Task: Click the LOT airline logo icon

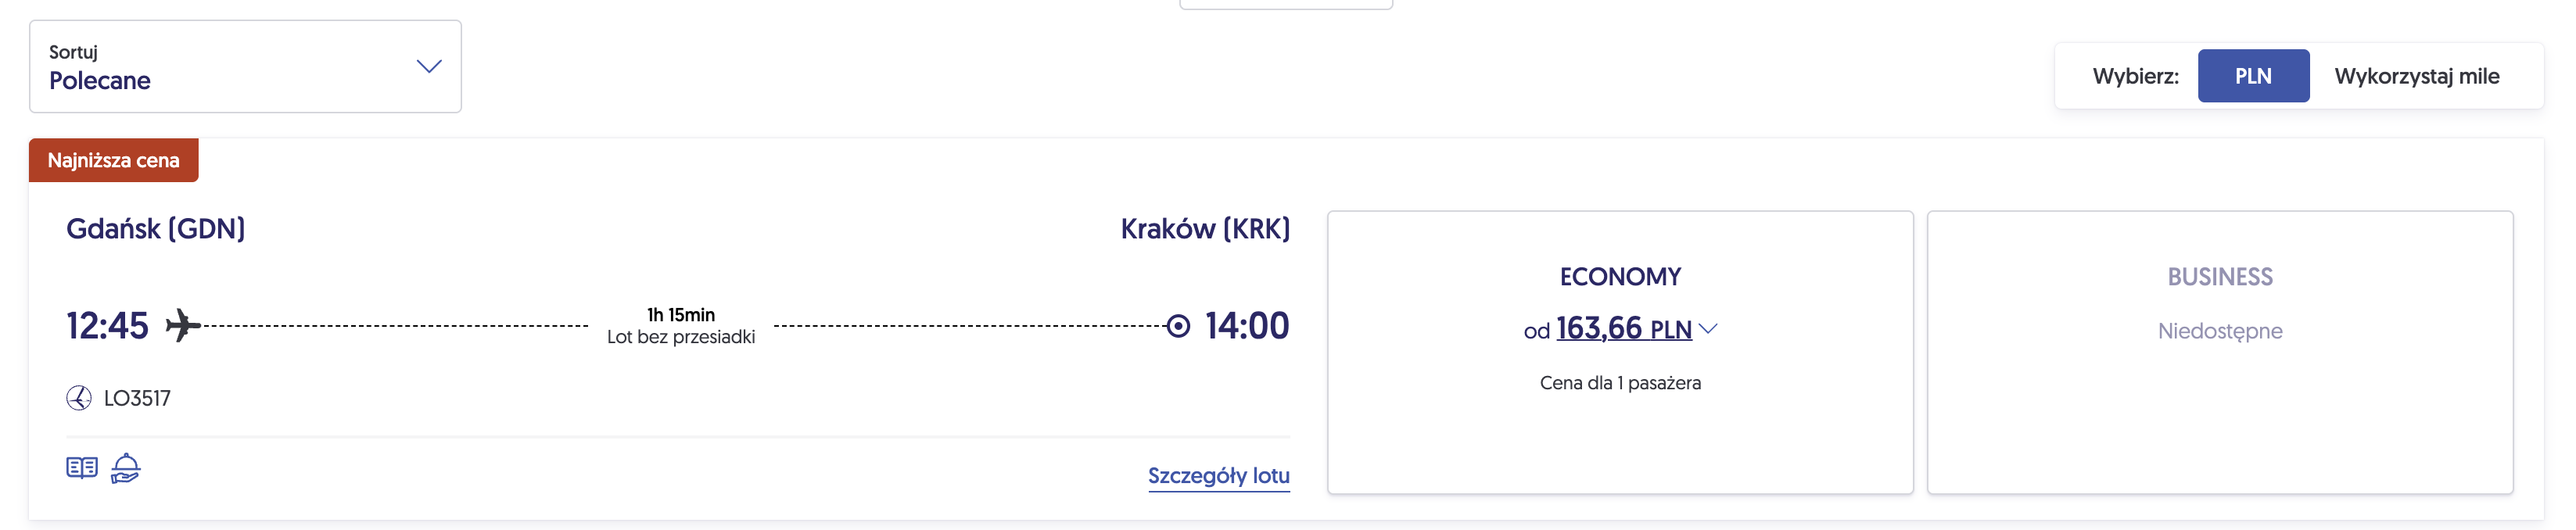Action: click(x=79, y=398)
